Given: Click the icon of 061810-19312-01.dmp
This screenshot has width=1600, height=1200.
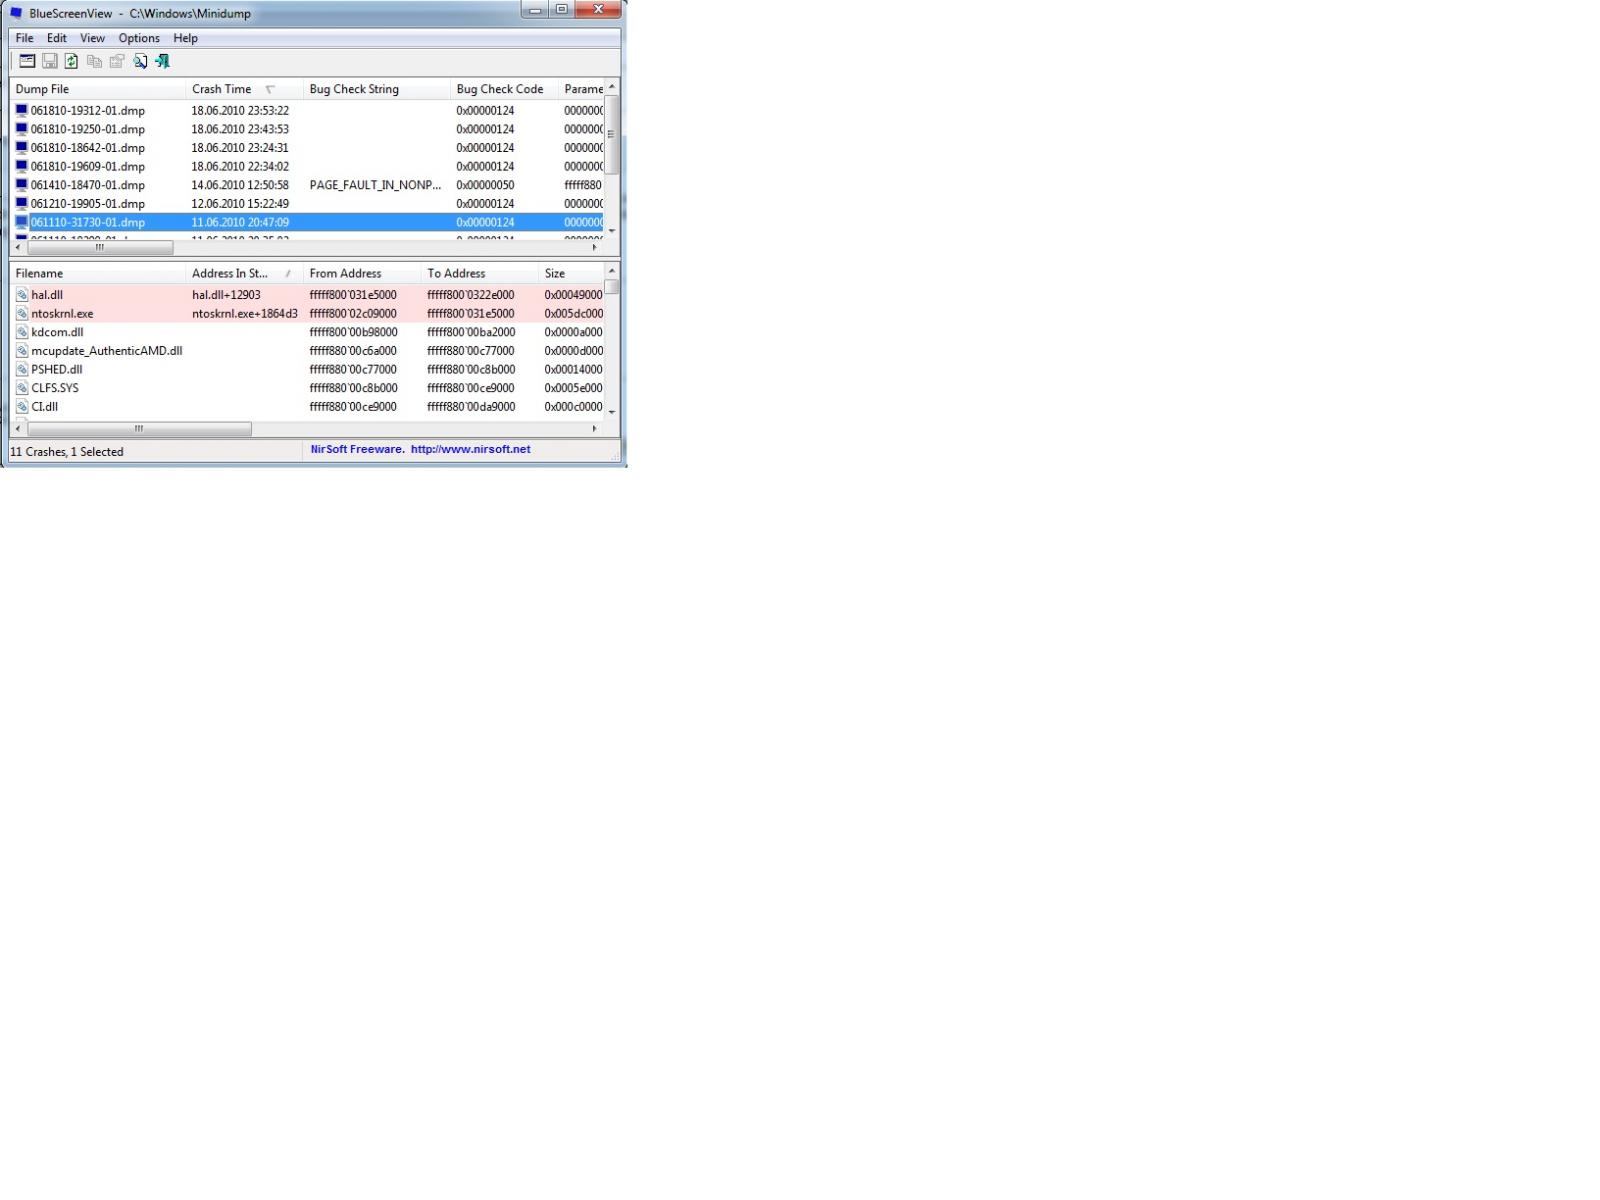Looking at the screenshot, I should click(21, 110).
